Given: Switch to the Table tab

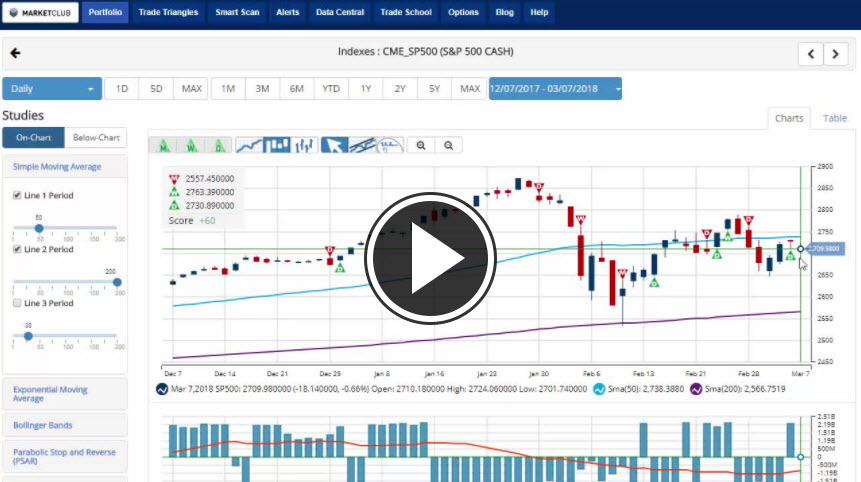Looking at the screenshot, I should 835,118.
